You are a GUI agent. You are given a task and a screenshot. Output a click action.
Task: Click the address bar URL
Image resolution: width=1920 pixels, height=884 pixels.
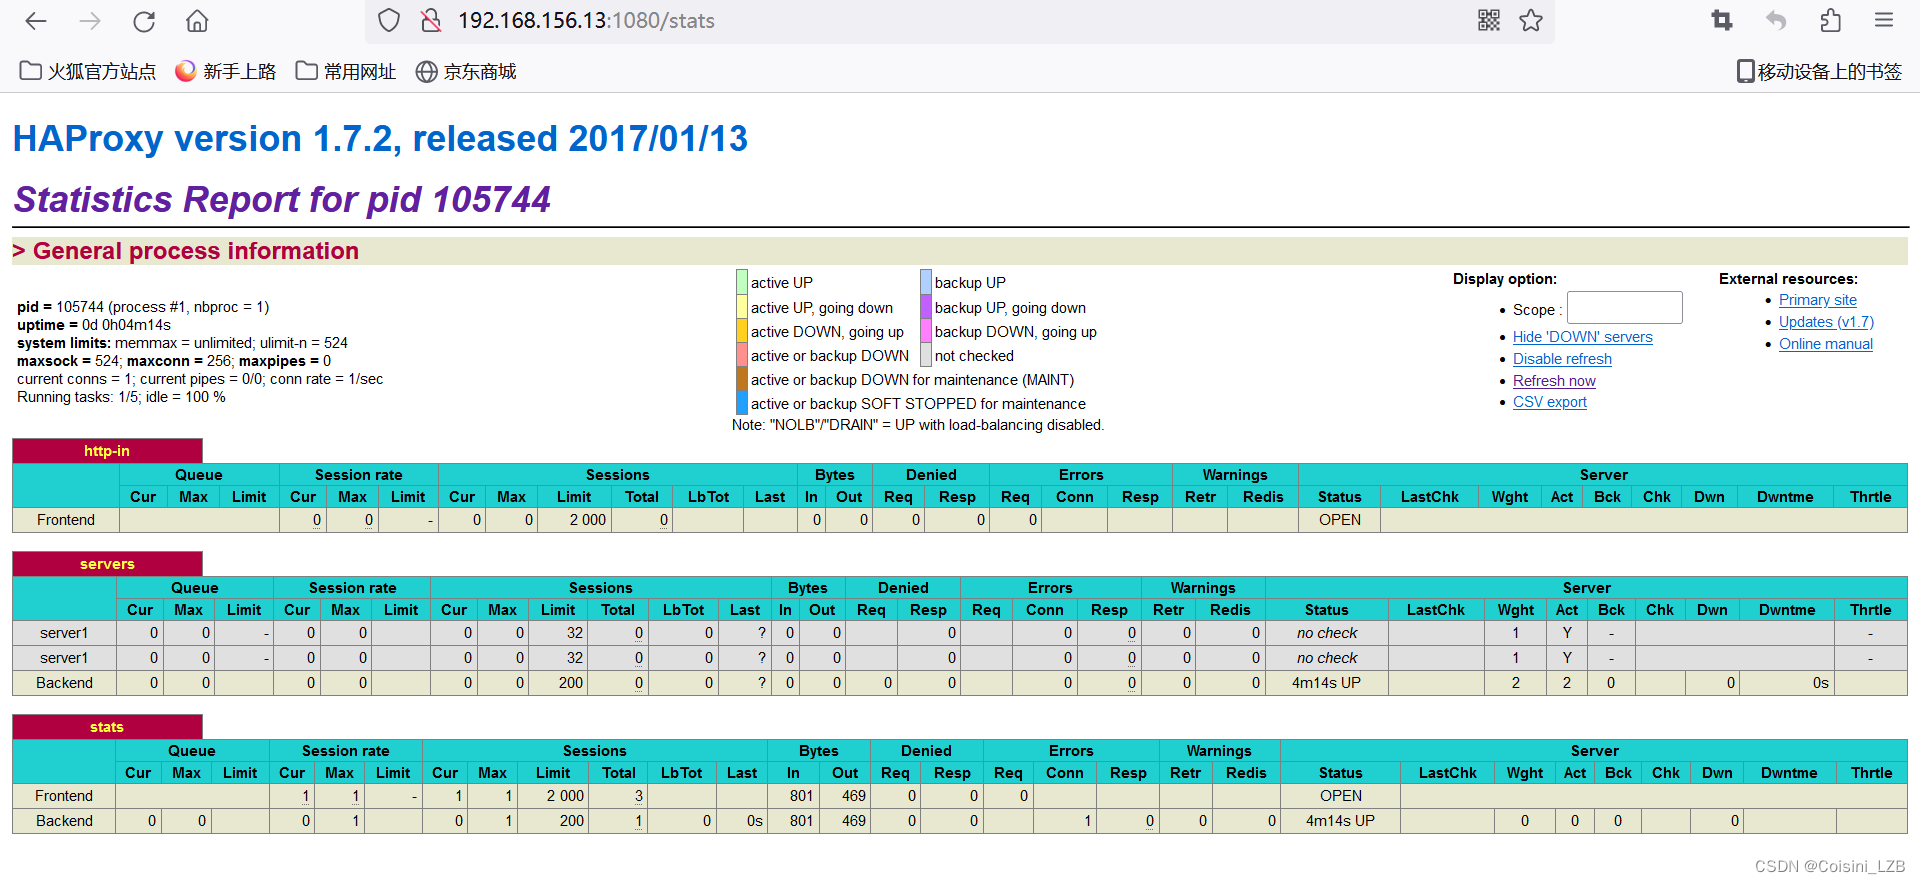click(x=586, y=21)
